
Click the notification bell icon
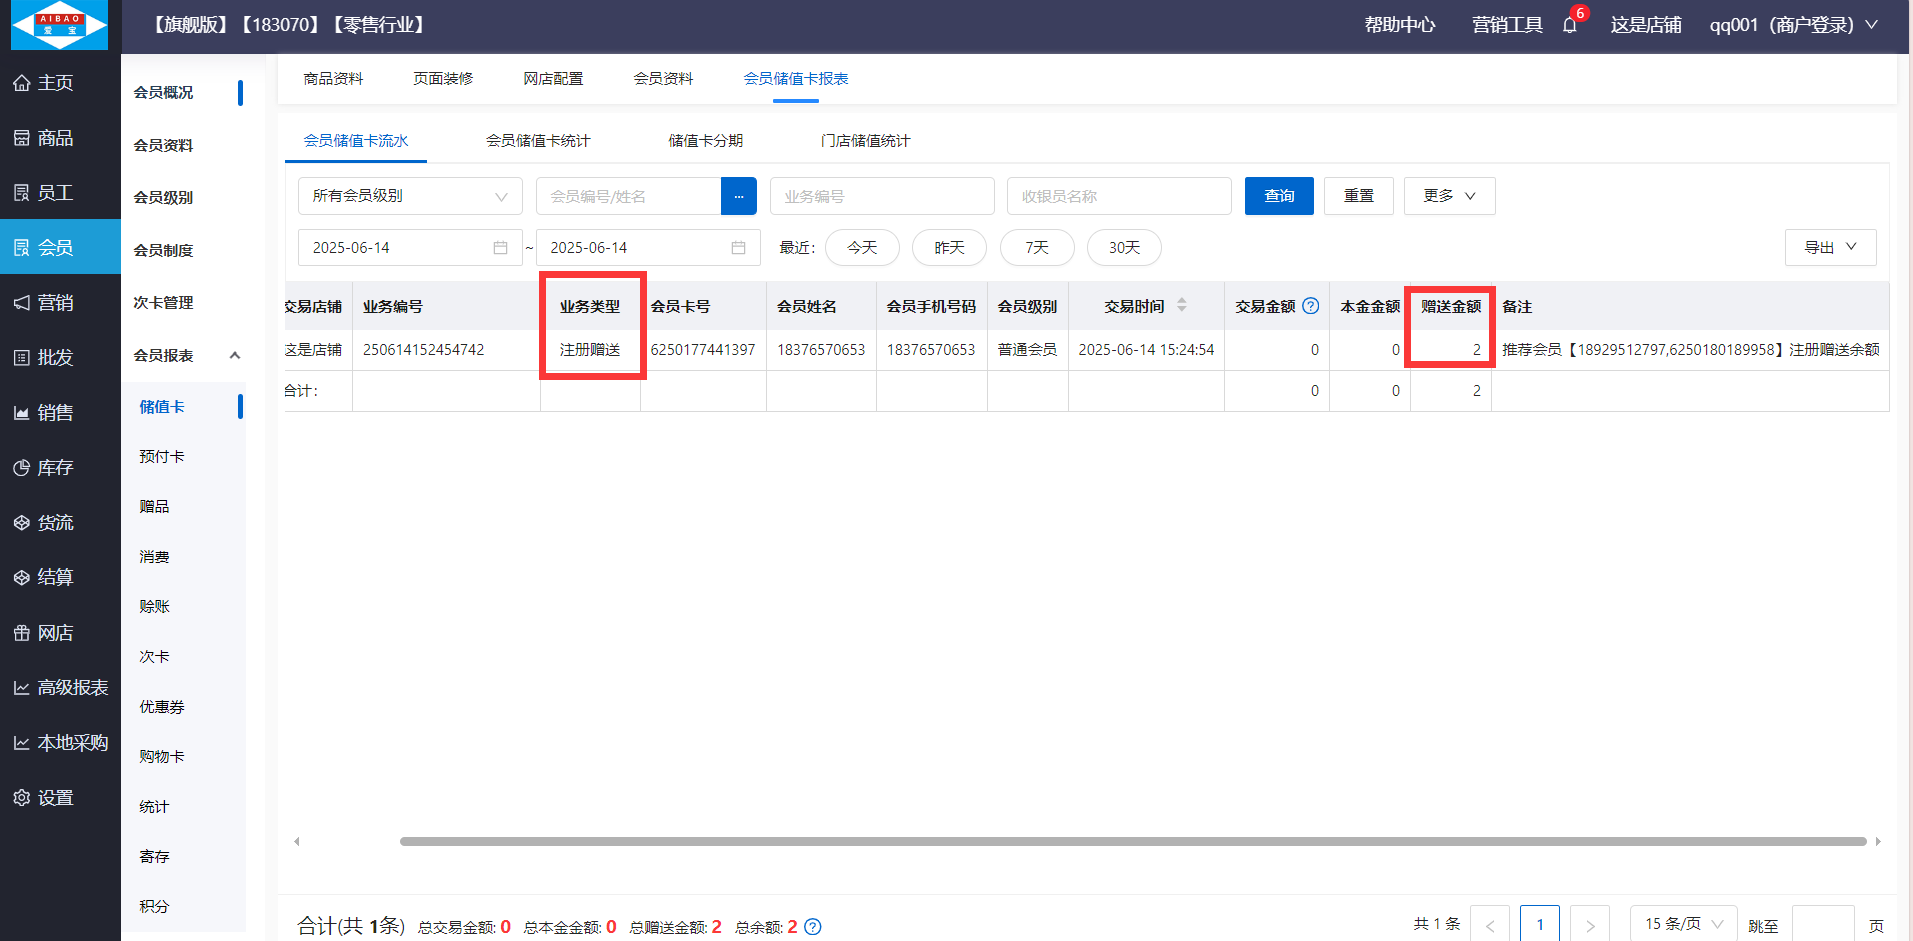pos(1569,25)
